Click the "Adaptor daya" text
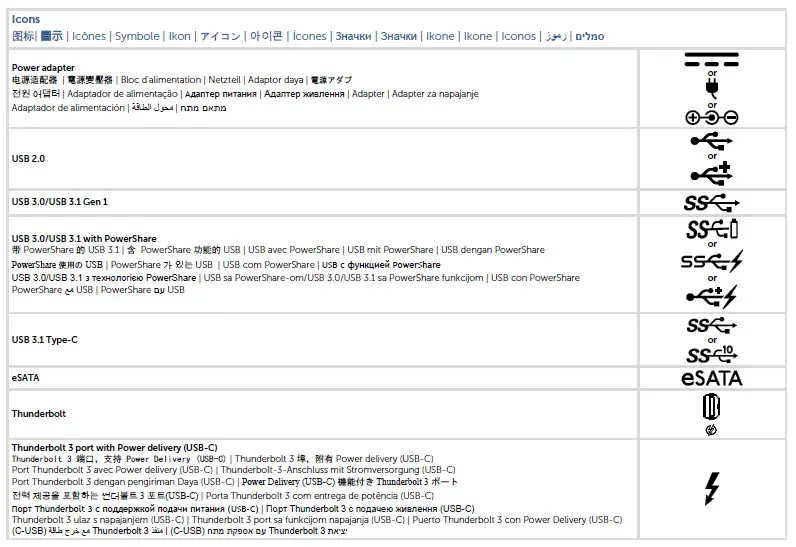 (275, 80)
